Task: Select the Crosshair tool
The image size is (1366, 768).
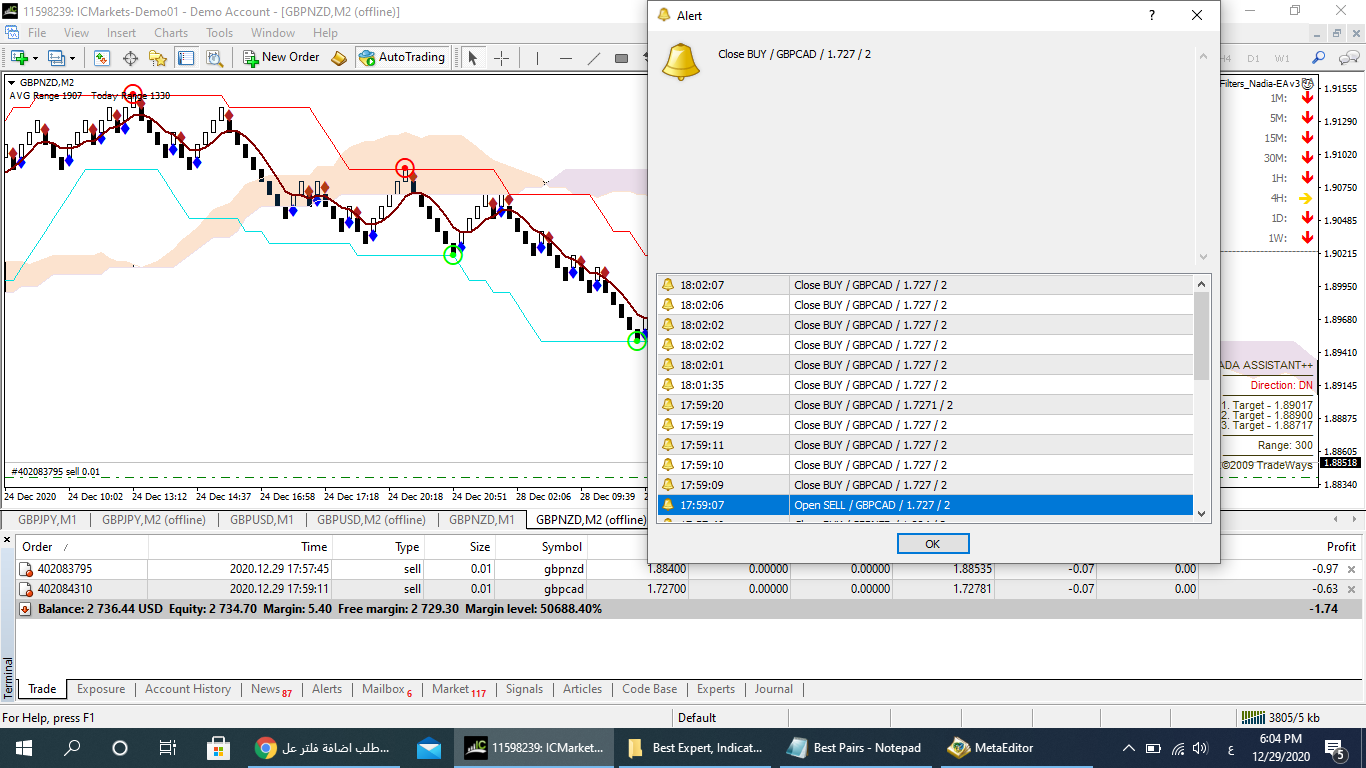Action: click(x=501, y=58)
